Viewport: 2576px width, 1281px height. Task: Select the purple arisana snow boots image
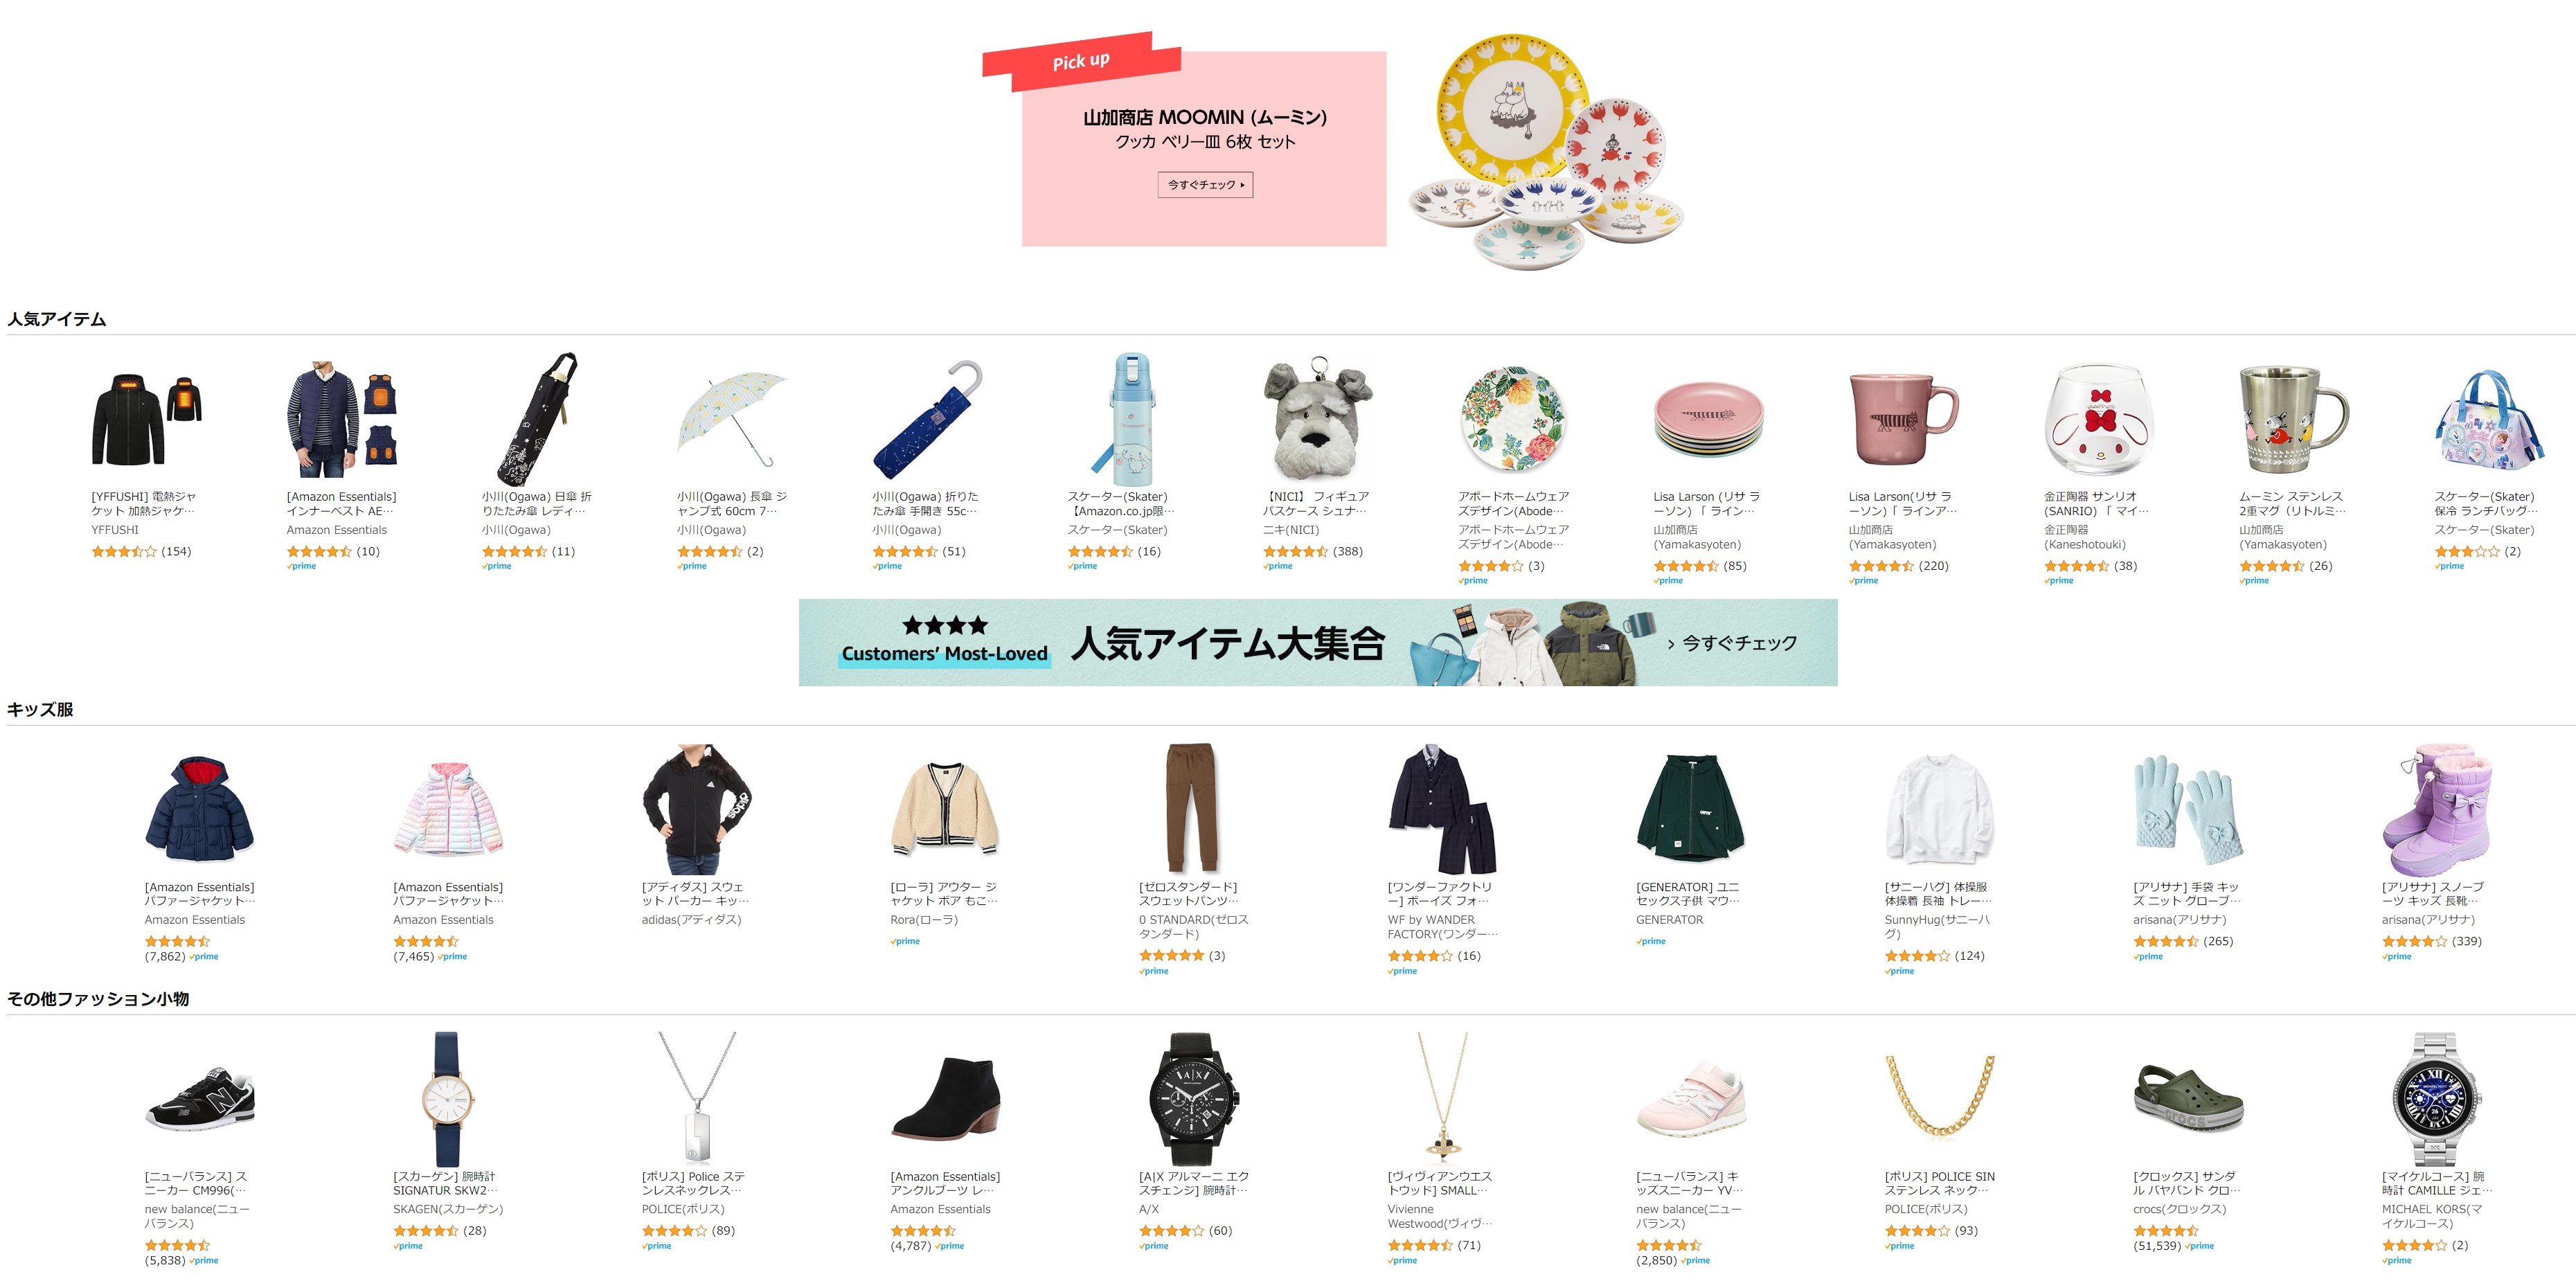click(x=2436, y=809)
